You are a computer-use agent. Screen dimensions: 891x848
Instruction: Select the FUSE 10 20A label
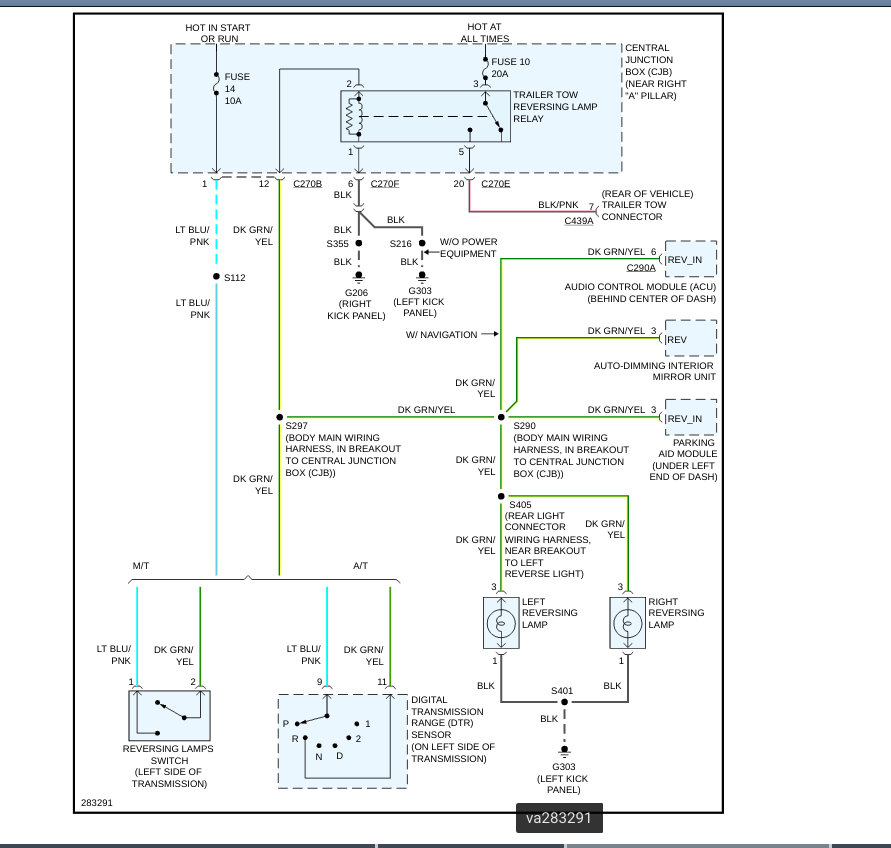click(510, 68)
